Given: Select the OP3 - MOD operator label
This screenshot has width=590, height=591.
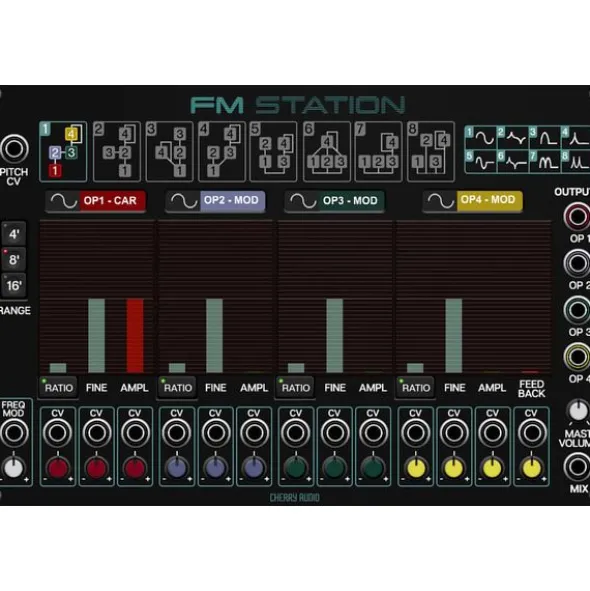Looking at the screenshot, I should 351,201.
